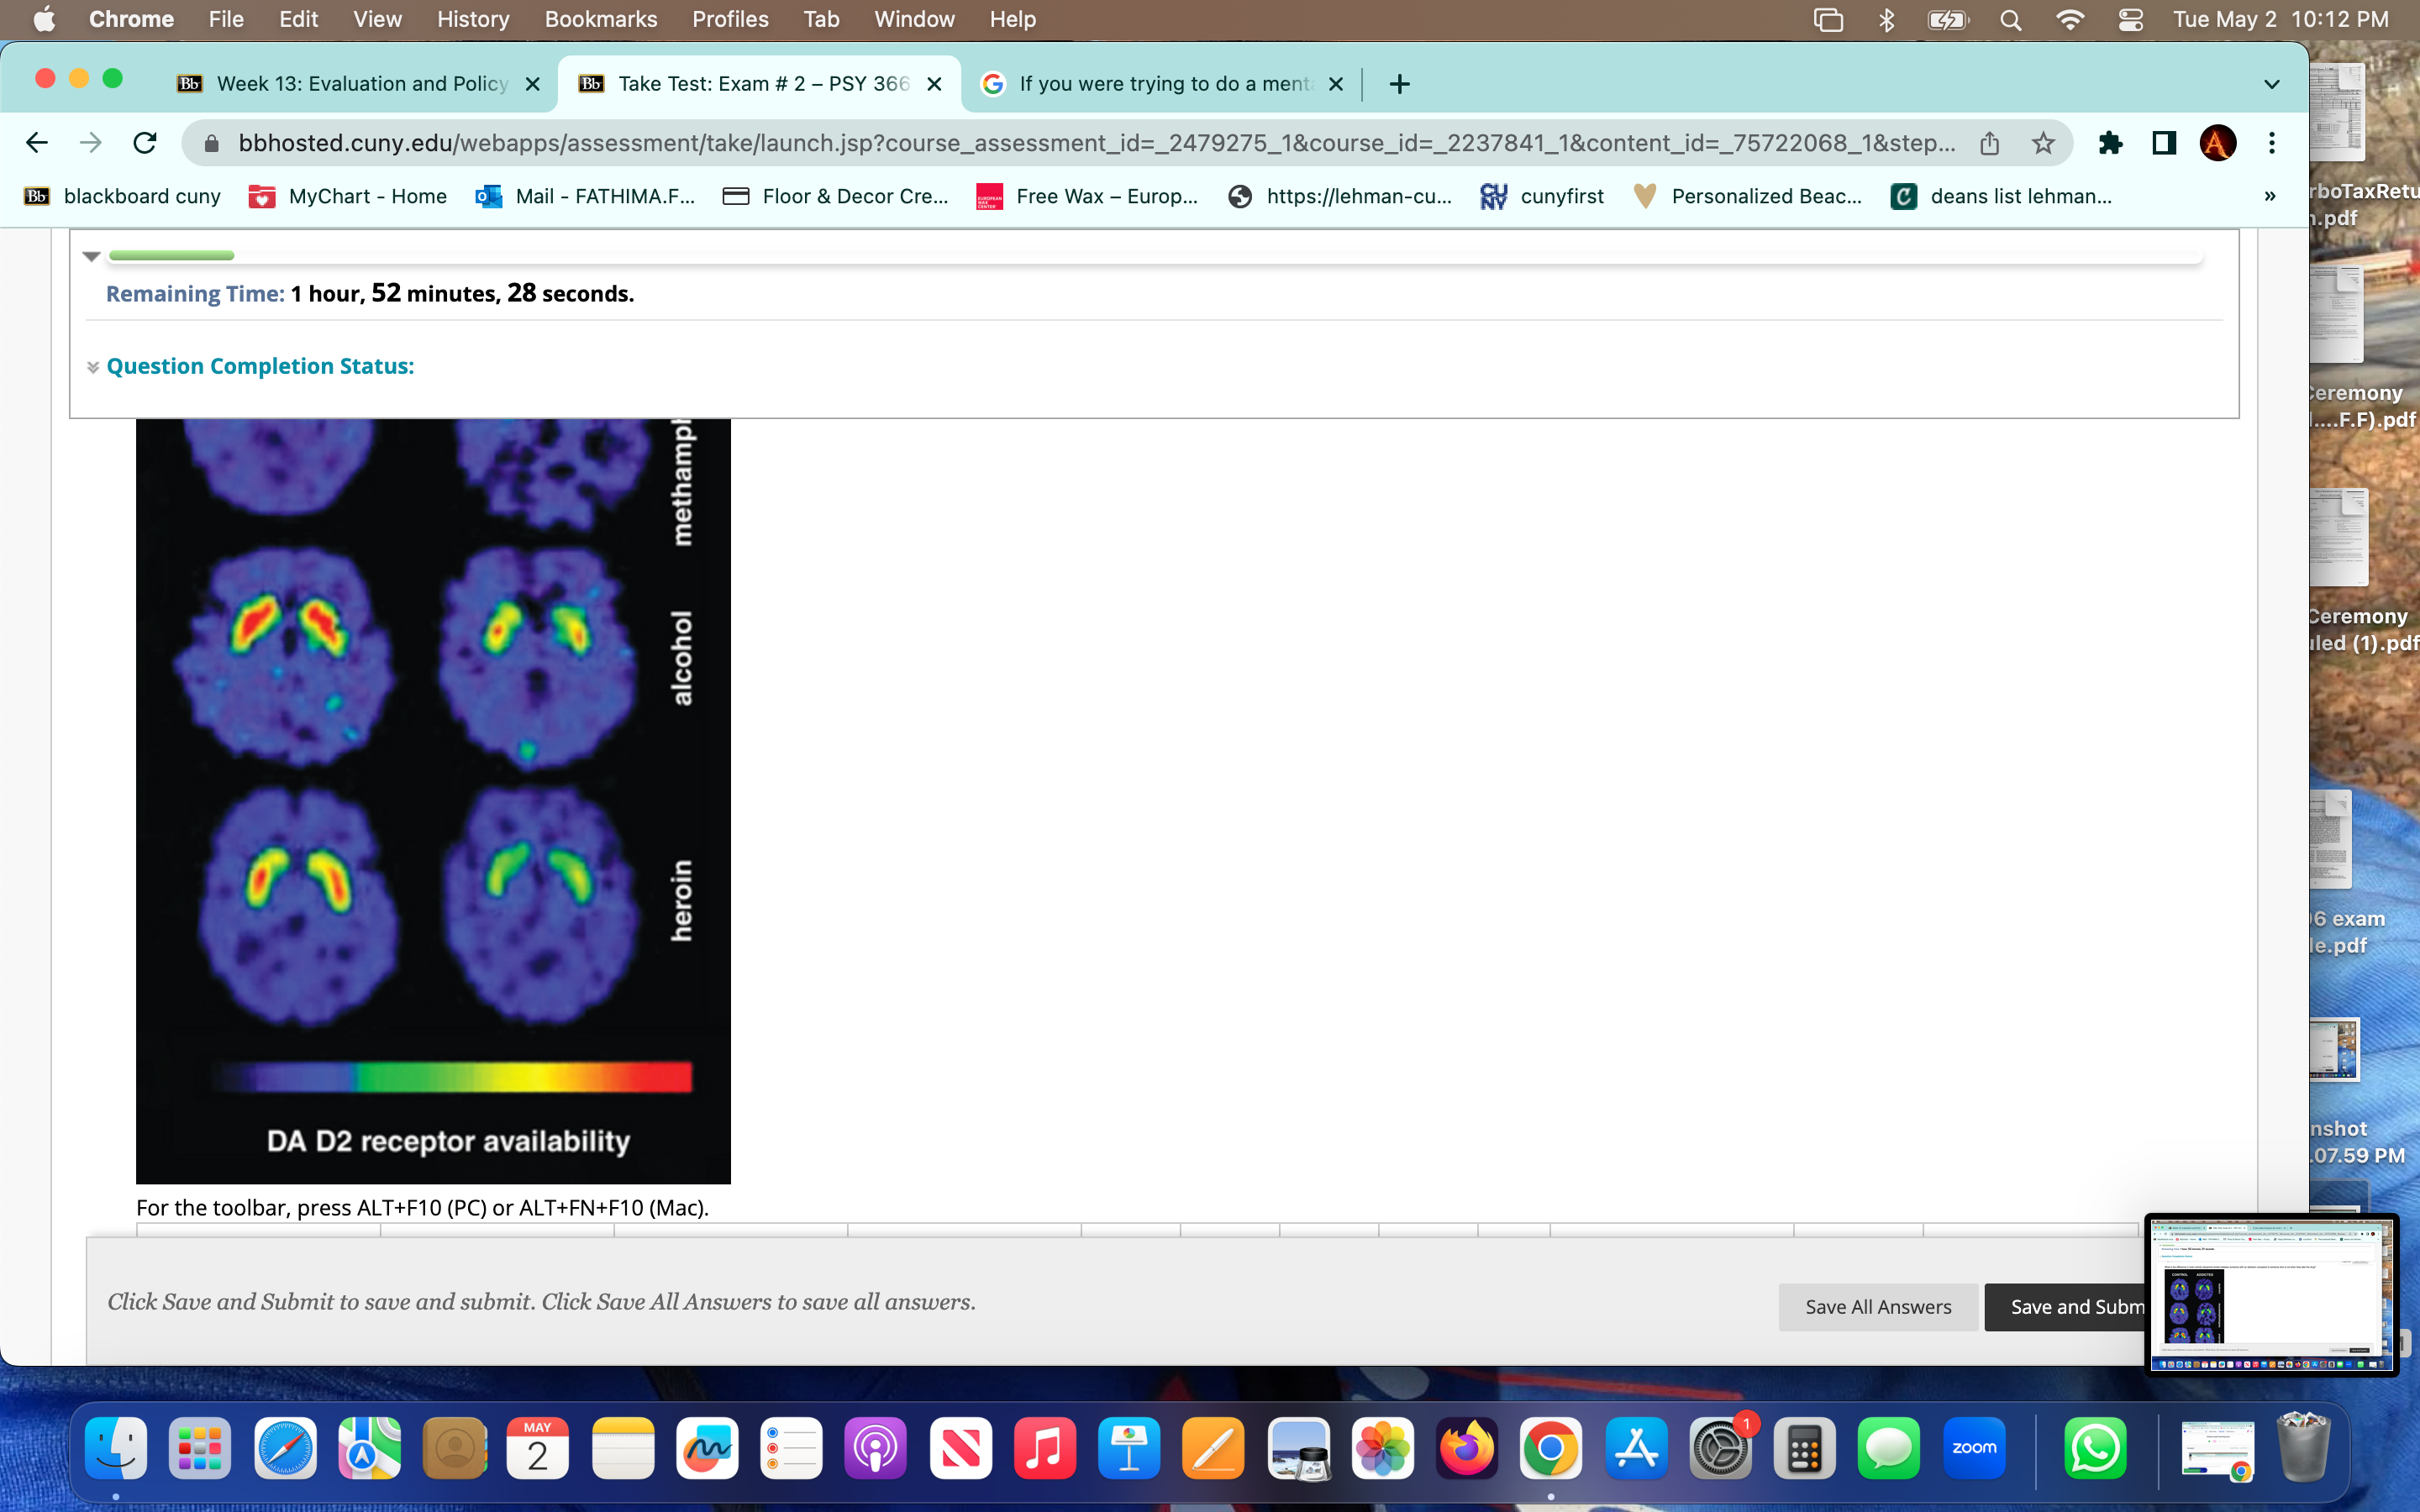The image size is (2420, 1512).
Task: Click the green test progress bar
Action: click(x=172, y=256)
